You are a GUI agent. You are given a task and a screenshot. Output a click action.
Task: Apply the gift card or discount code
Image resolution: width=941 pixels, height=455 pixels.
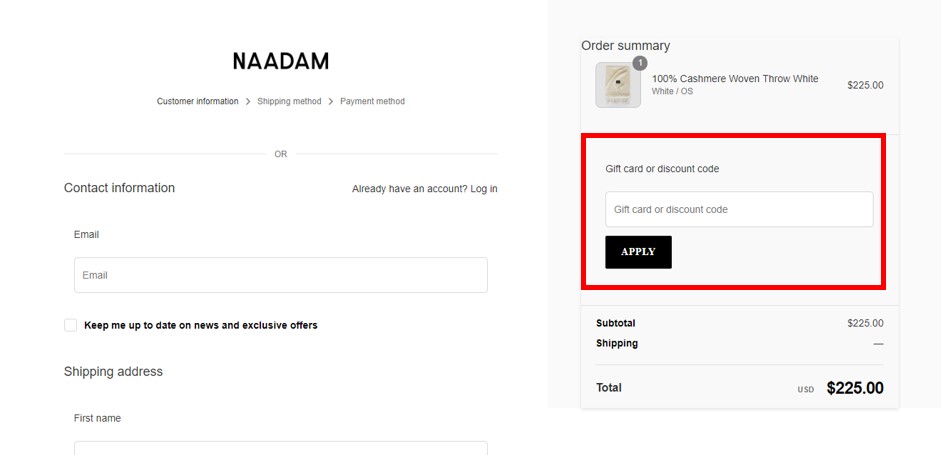tap(639, 252)
